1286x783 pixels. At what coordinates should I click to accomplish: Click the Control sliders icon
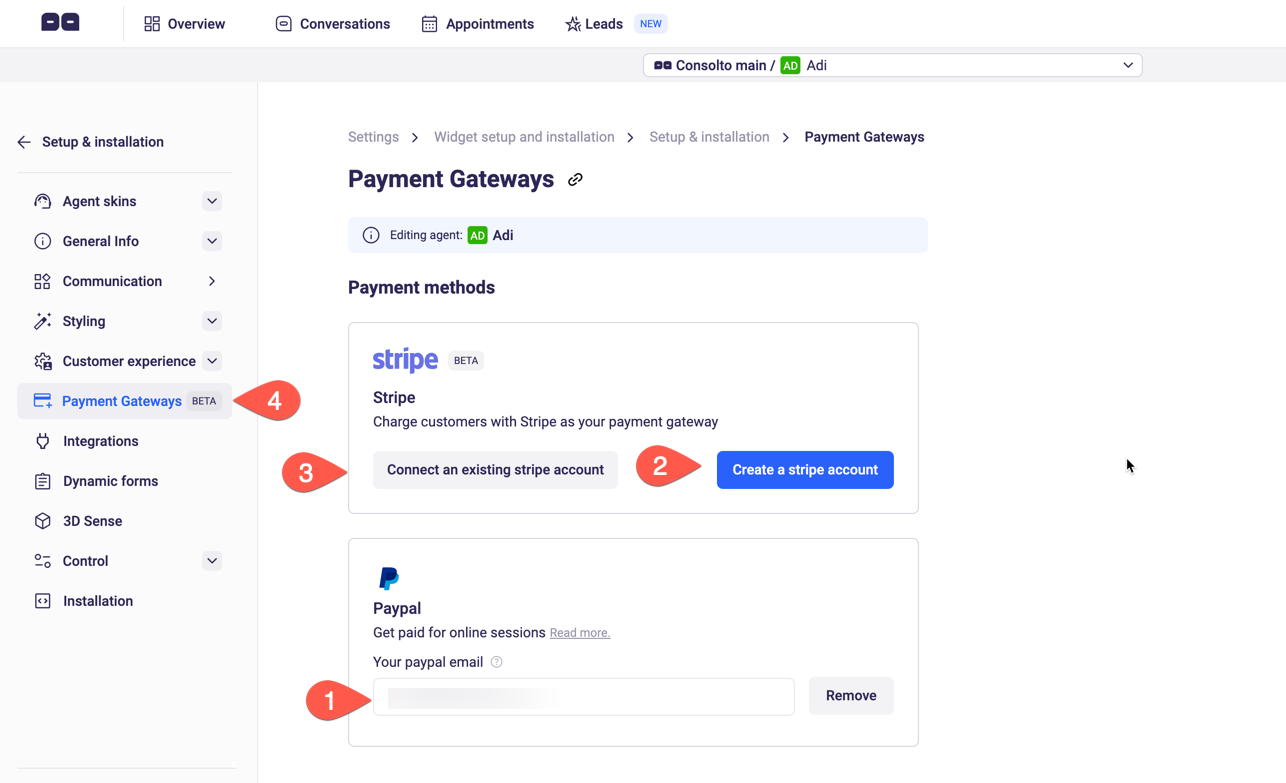(x=42, y=561)
